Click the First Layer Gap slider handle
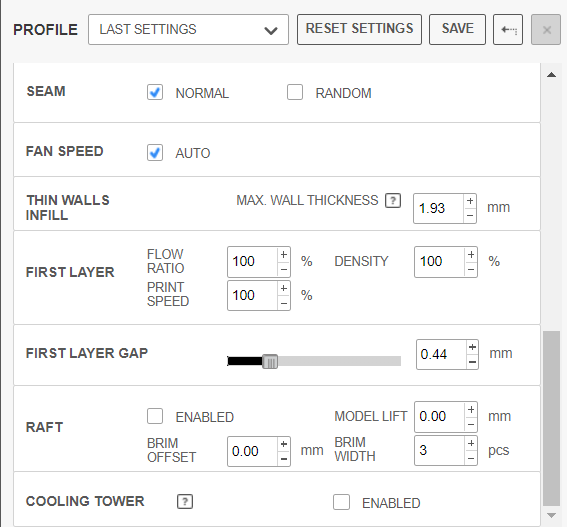The image size is (567, 527). tap(270, 361)
